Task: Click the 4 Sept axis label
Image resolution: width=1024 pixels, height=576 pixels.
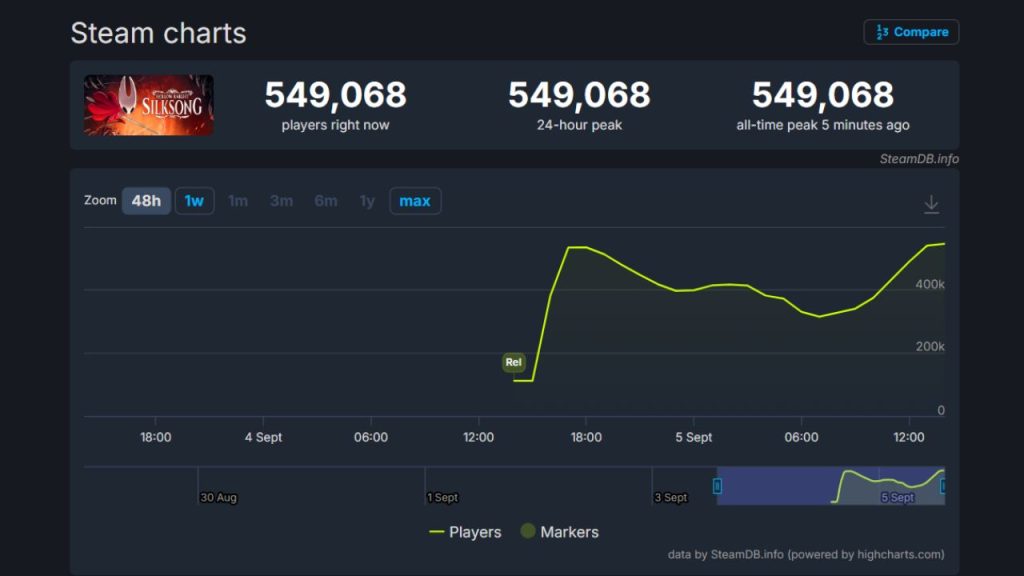Action: pyautogui.click(x=263, y=437)
